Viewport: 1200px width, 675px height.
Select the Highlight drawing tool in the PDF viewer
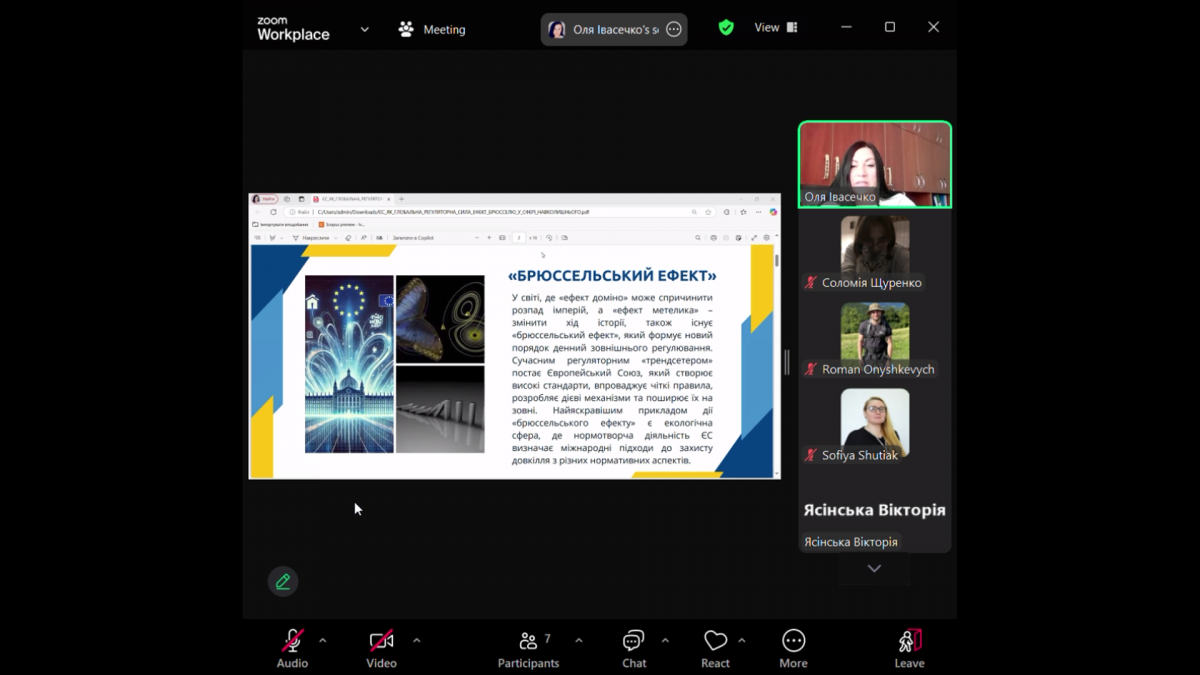pos(273,238)
